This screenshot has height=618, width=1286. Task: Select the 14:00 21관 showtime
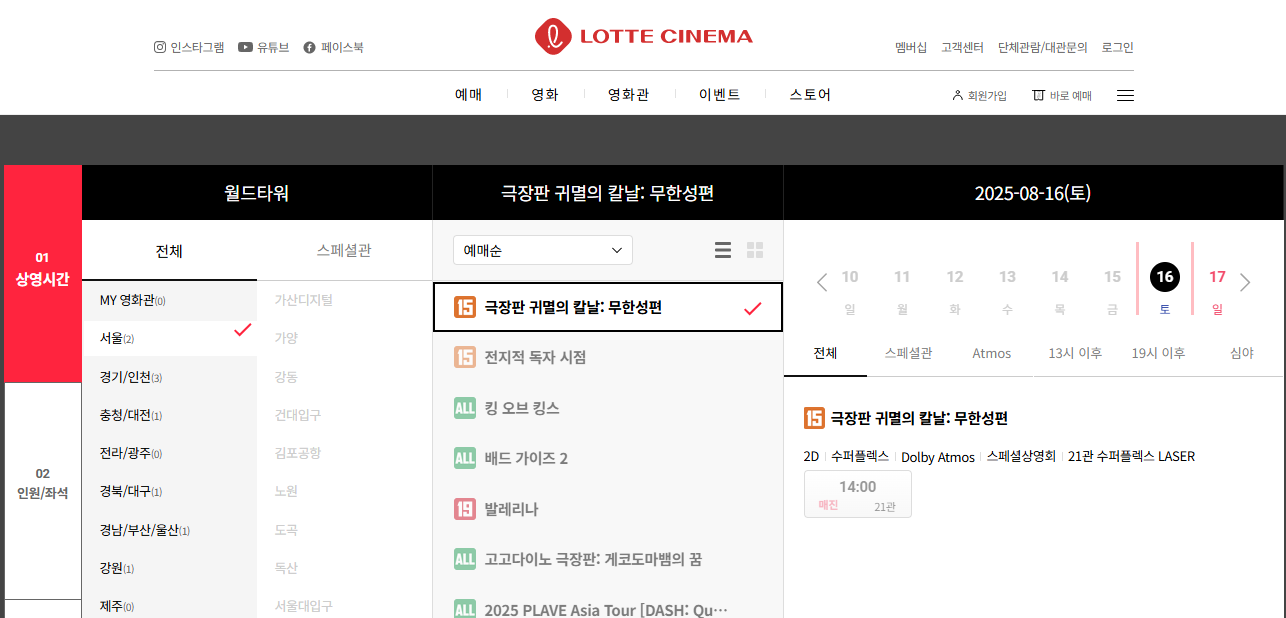click(x=858, y=494)
